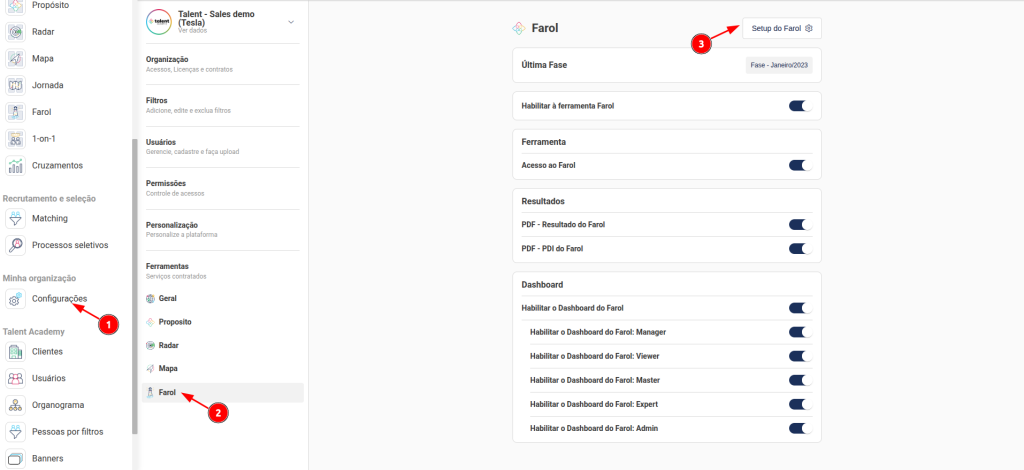Open Cruzamentos chart icon

(16, 165)
